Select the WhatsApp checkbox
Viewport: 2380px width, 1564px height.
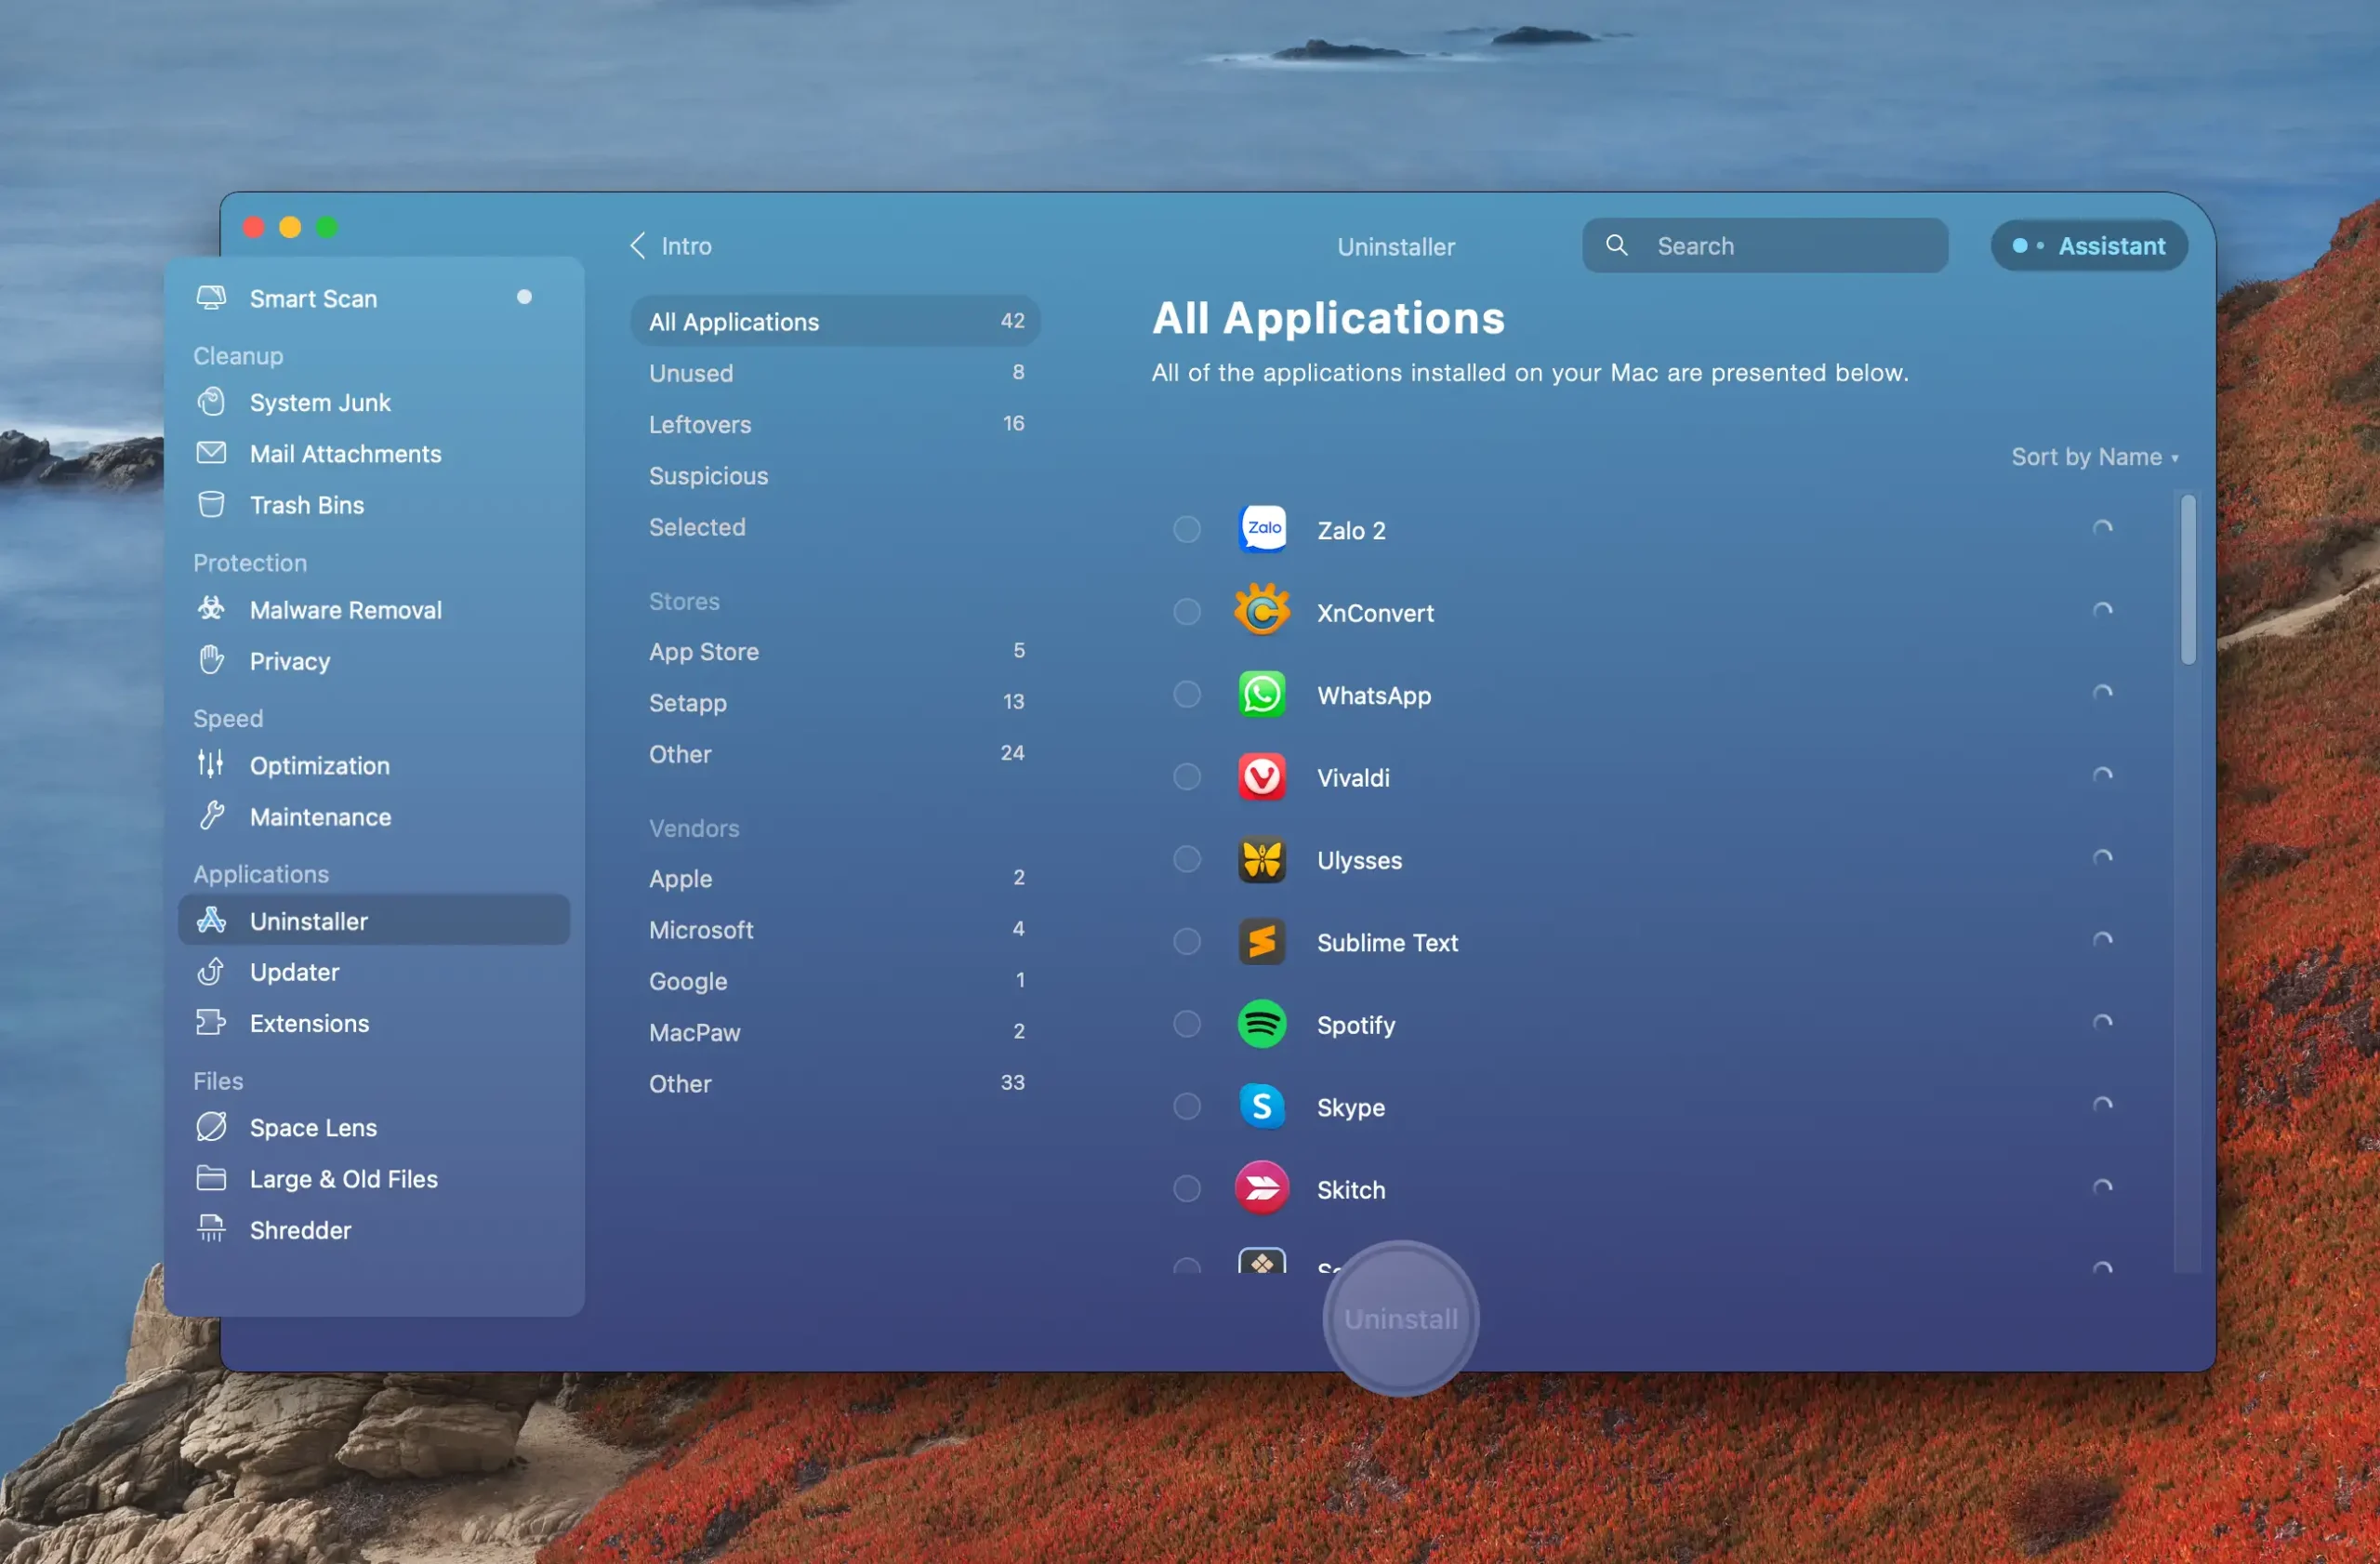(x=1187, y=694)
